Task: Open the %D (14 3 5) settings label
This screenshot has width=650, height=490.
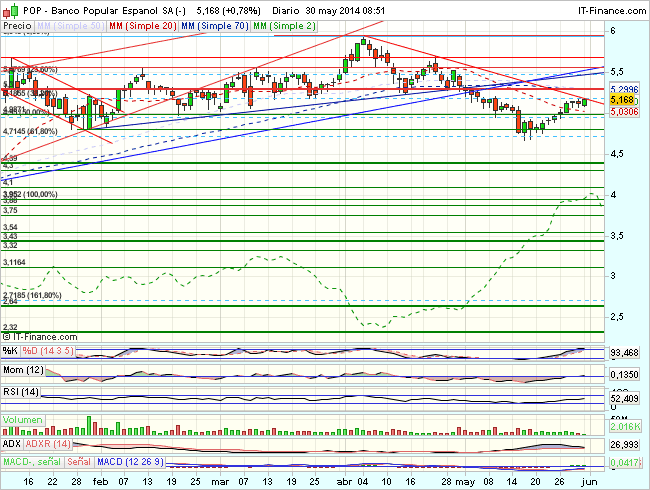Action: point(50,351)
